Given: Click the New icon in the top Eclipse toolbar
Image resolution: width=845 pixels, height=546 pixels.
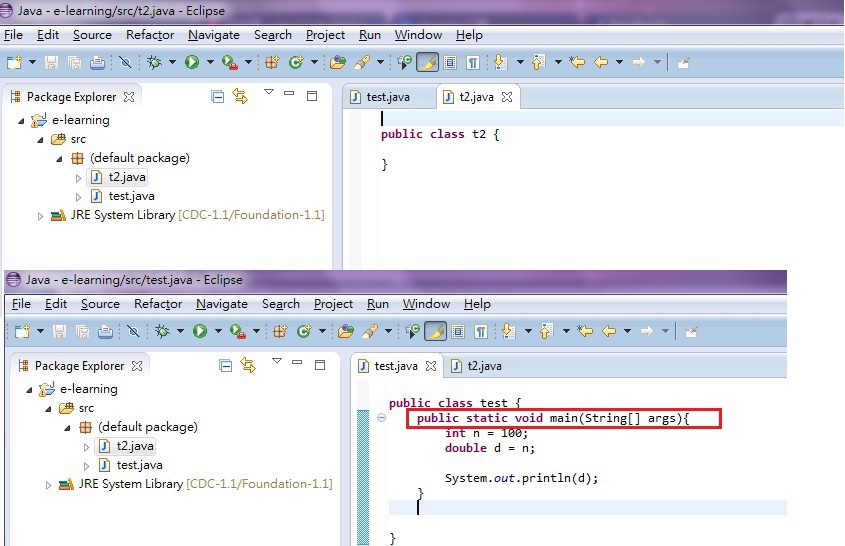Looking at the screenshot, I should pos(15,63).
